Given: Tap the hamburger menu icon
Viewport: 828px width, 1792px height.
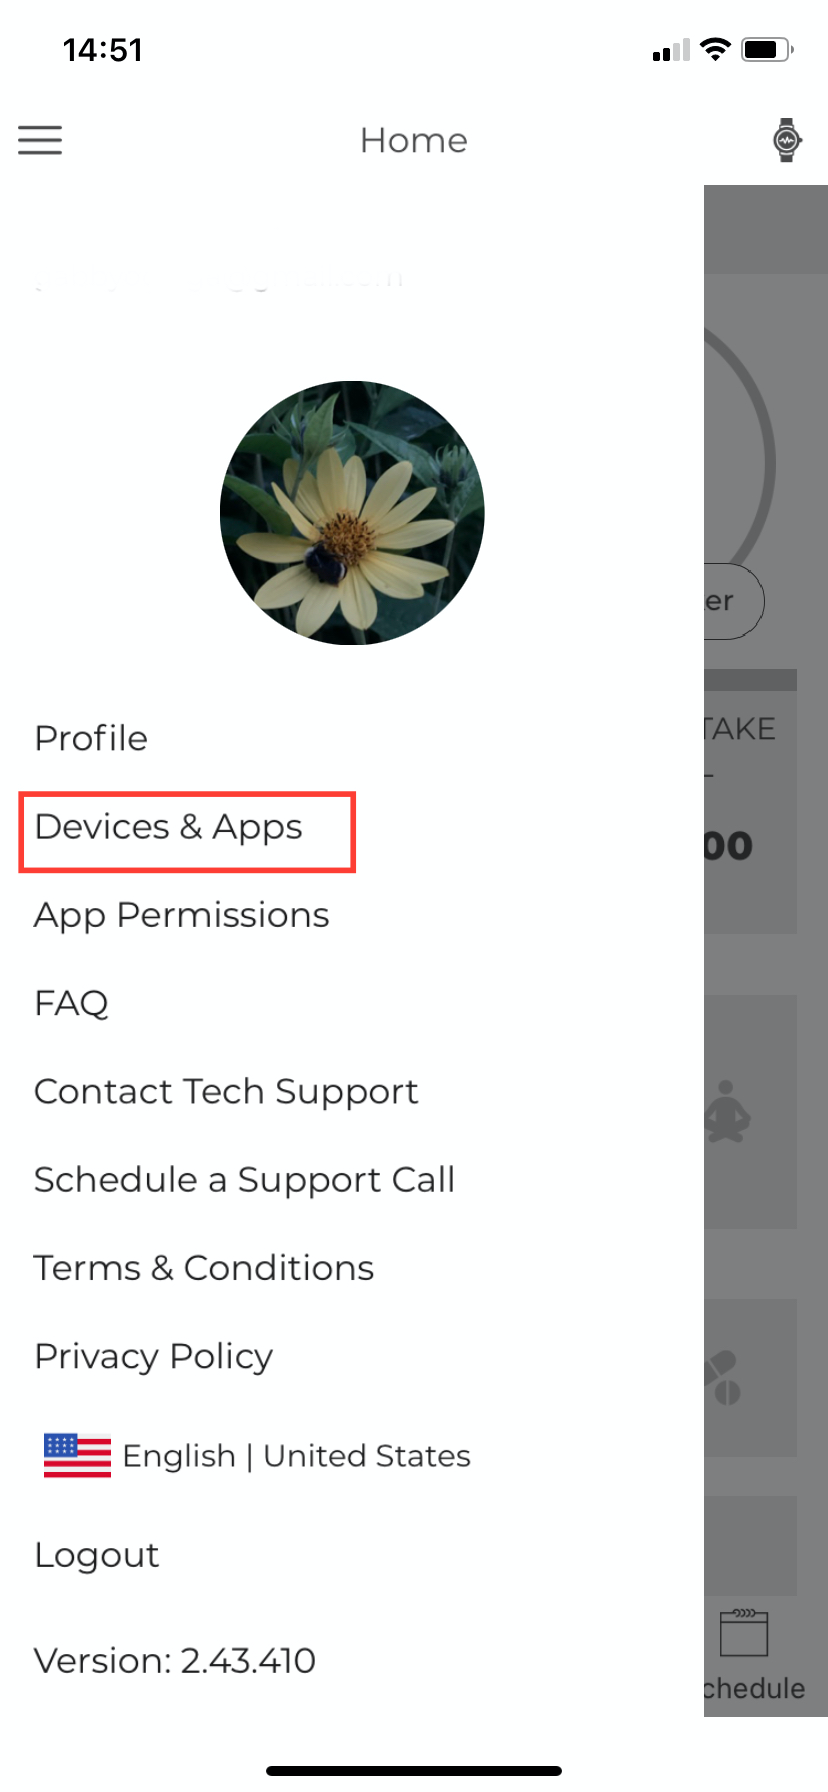Looking at the screenshot, I should coord(40,140).
